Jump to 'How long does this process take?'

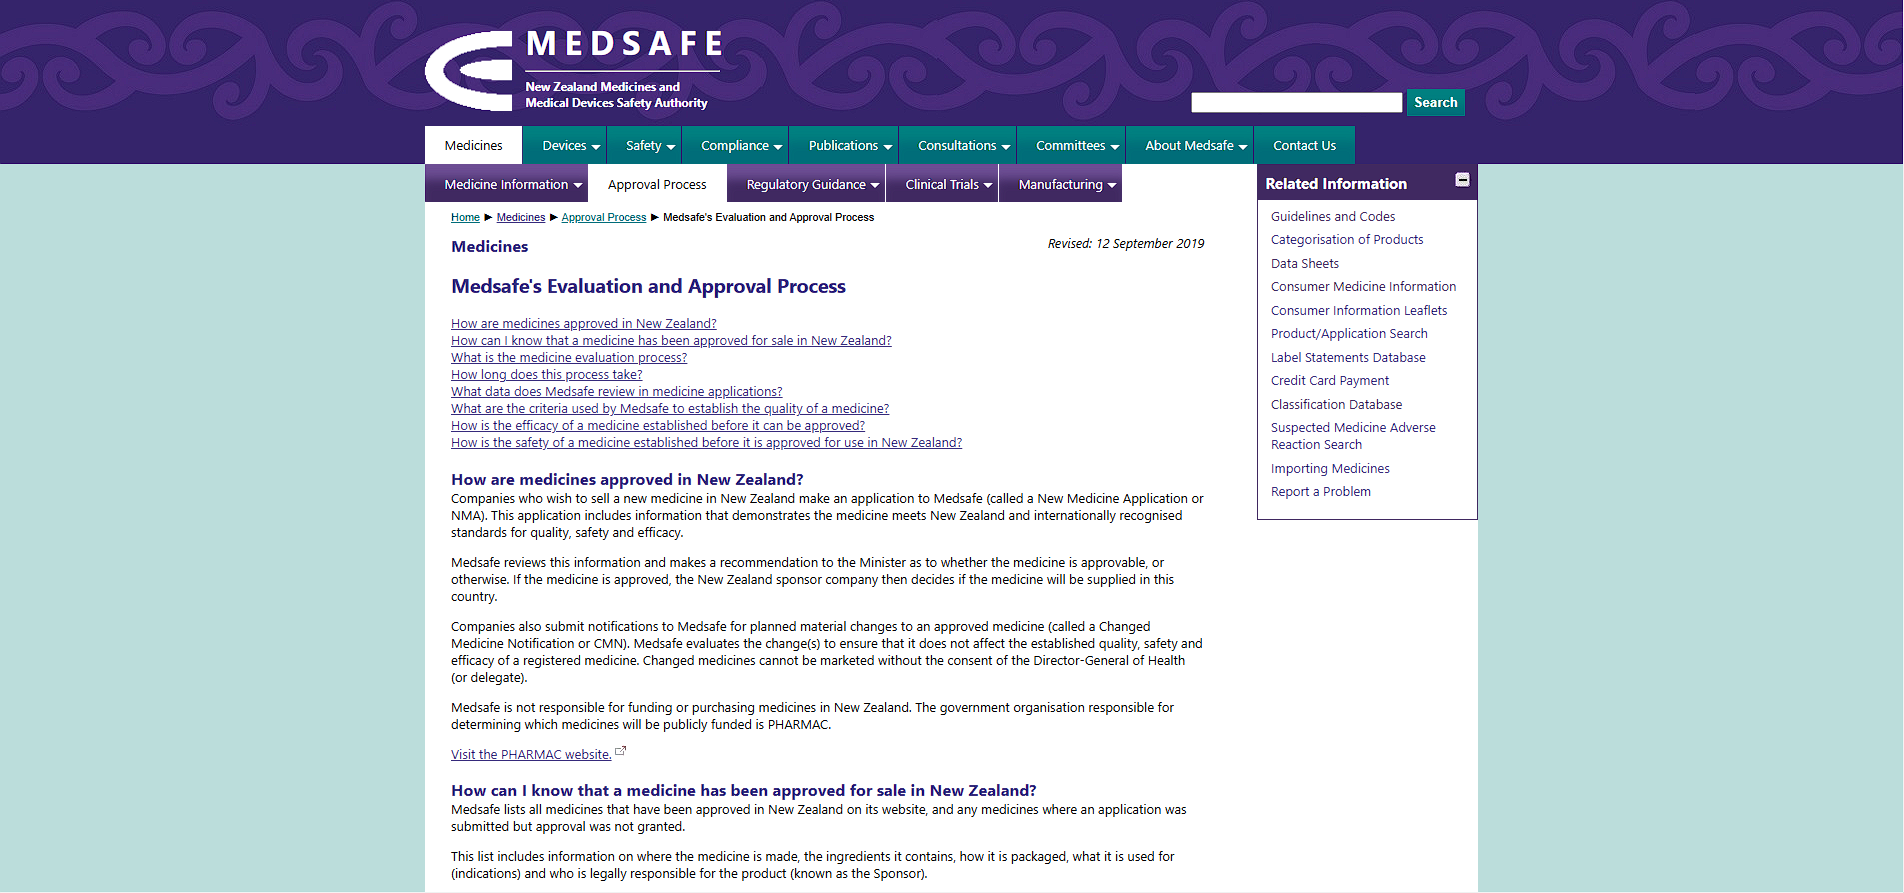pyautogui.click(x=546, y=375)
